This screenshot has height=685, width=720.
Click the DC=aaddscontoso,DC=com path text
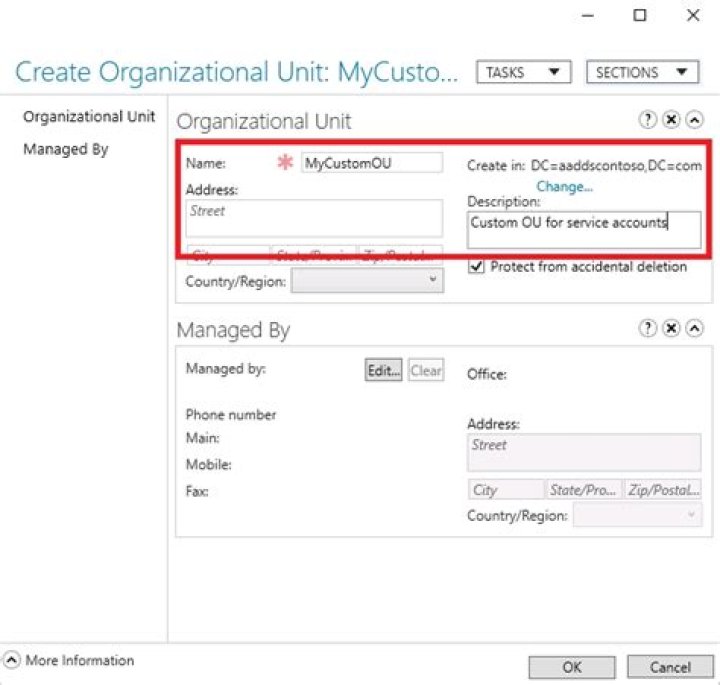click(x=616, y=165)
